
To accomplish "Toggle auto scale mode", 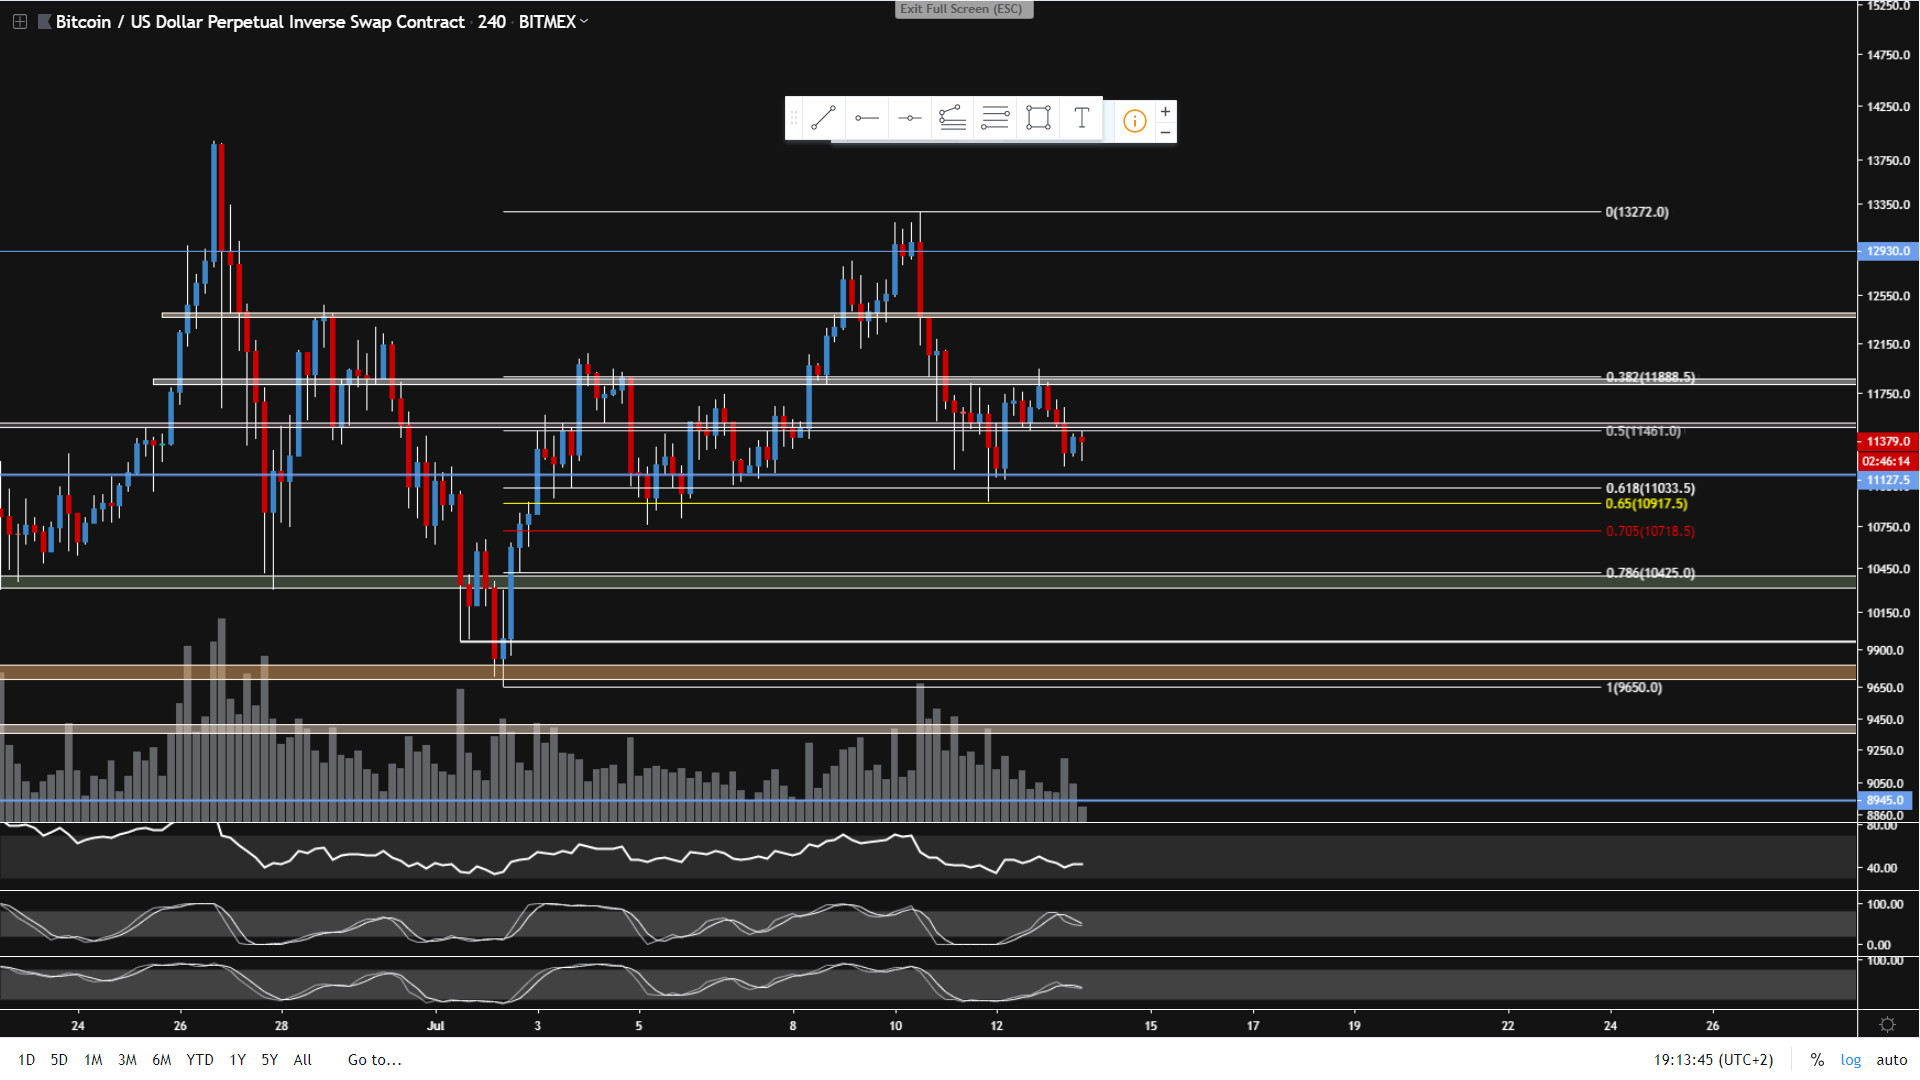I will point(1891,1060).
